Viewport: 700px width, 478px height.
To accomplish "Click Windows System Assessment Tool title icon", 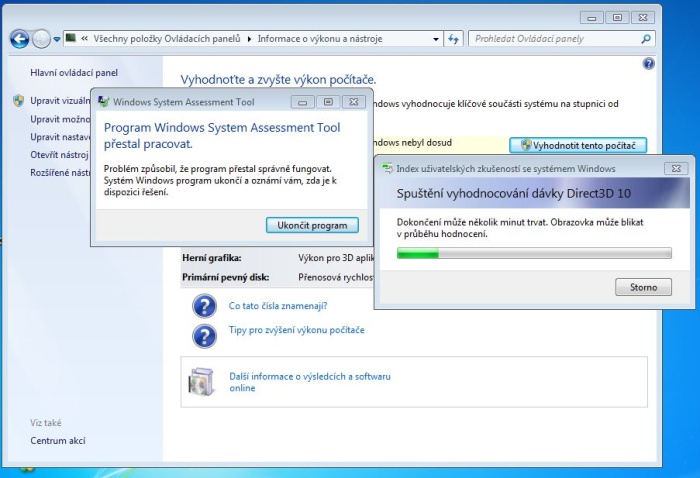I will (x=104, y=102).
